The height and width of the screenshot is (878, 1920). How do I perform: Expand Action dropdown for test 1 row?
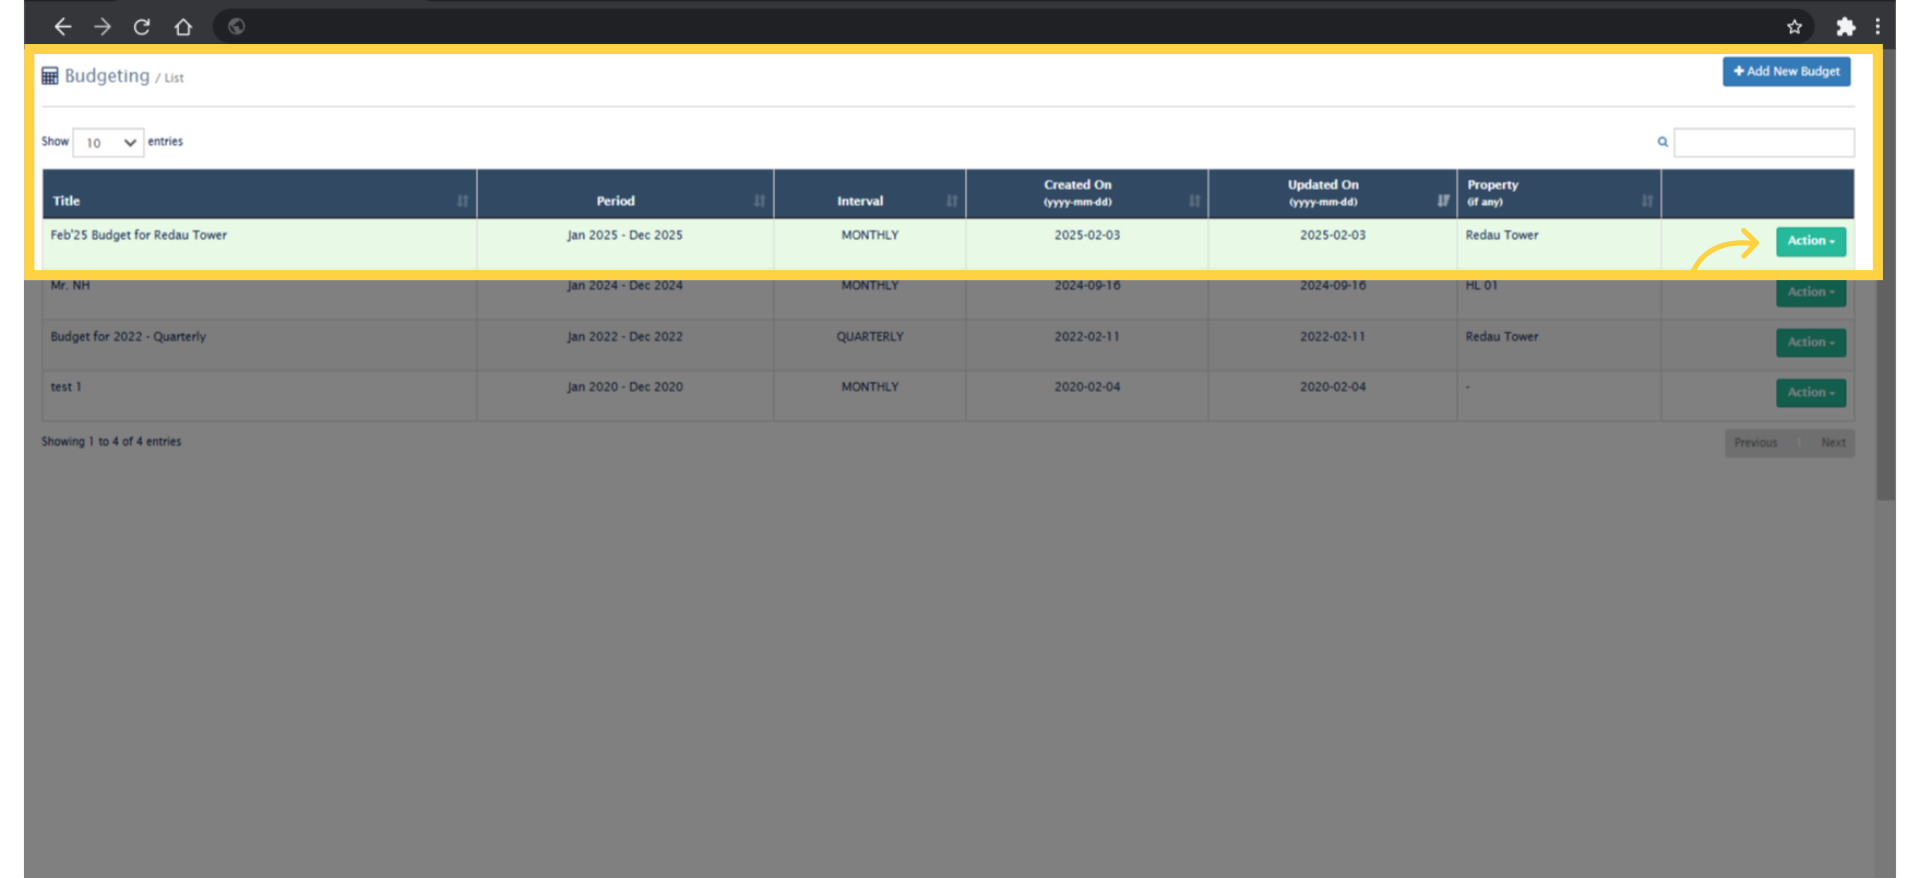click(1810, 393)
